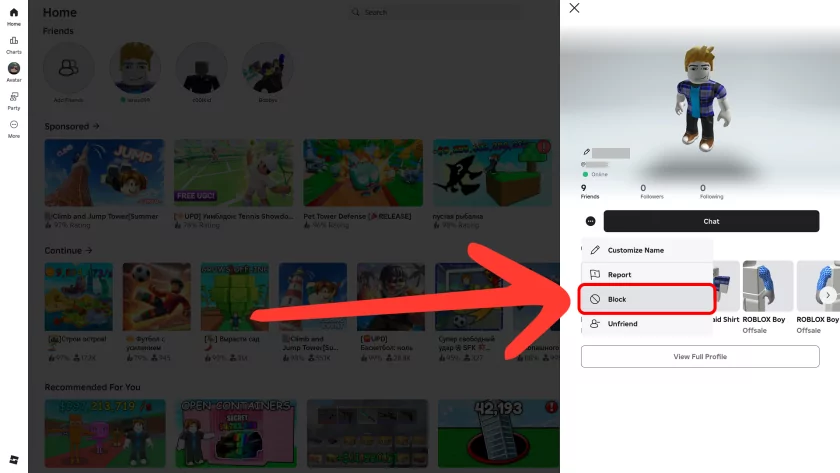The image size is (840, 473).
Task: Click the magnifier icon in the search bar
Action: tap(356, 12)
